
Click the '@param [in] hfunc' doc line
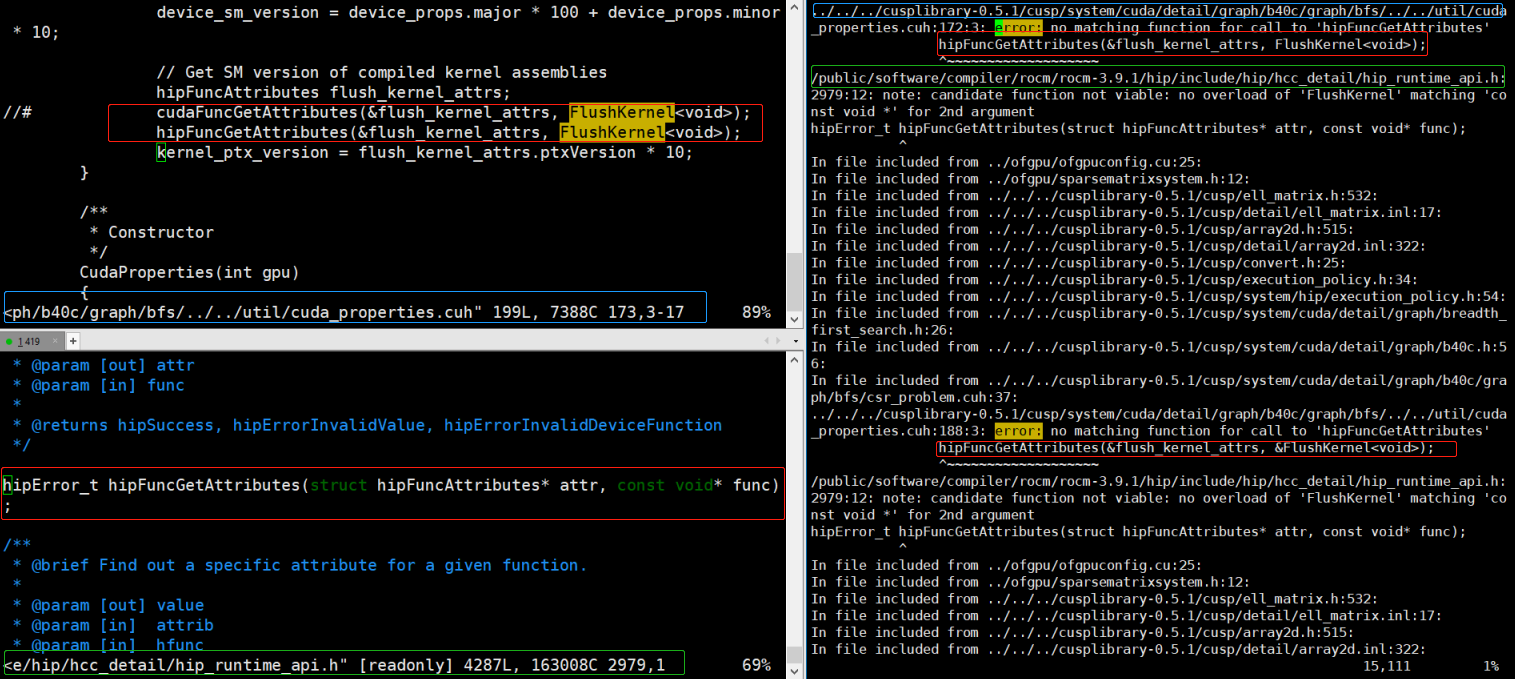[108, 645]
